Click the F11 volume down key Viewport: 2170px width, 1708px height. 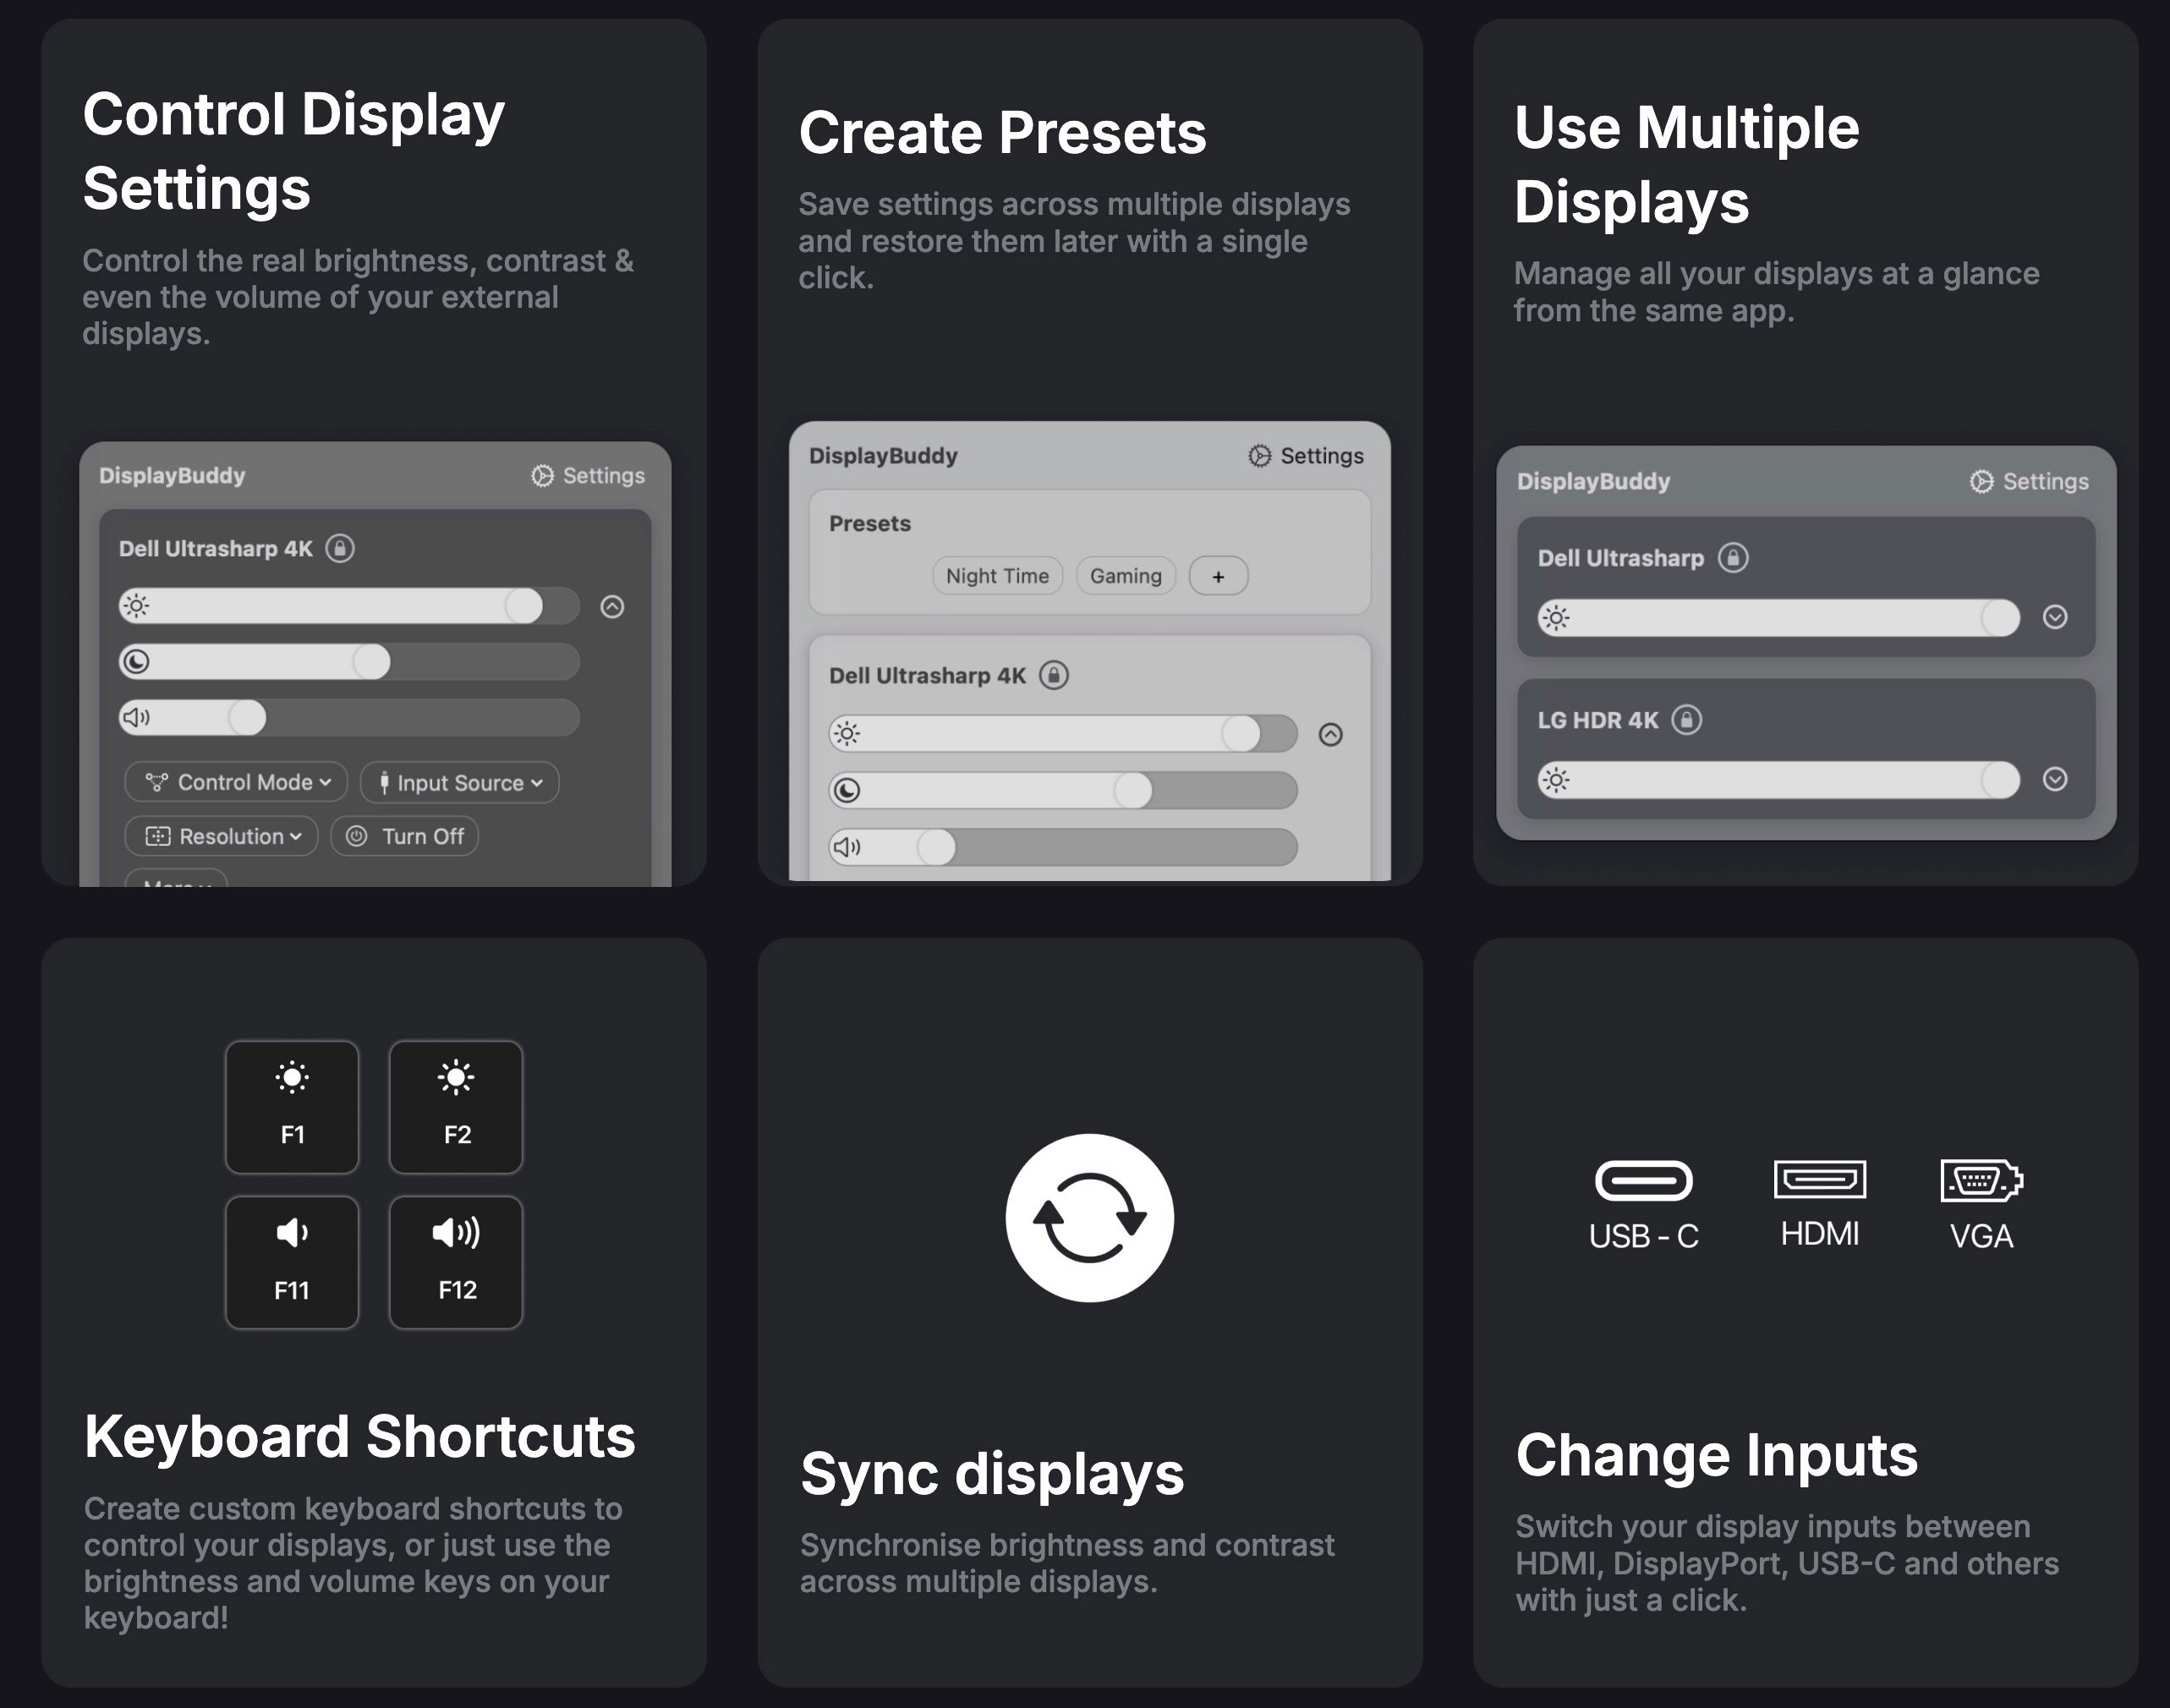292,1263
